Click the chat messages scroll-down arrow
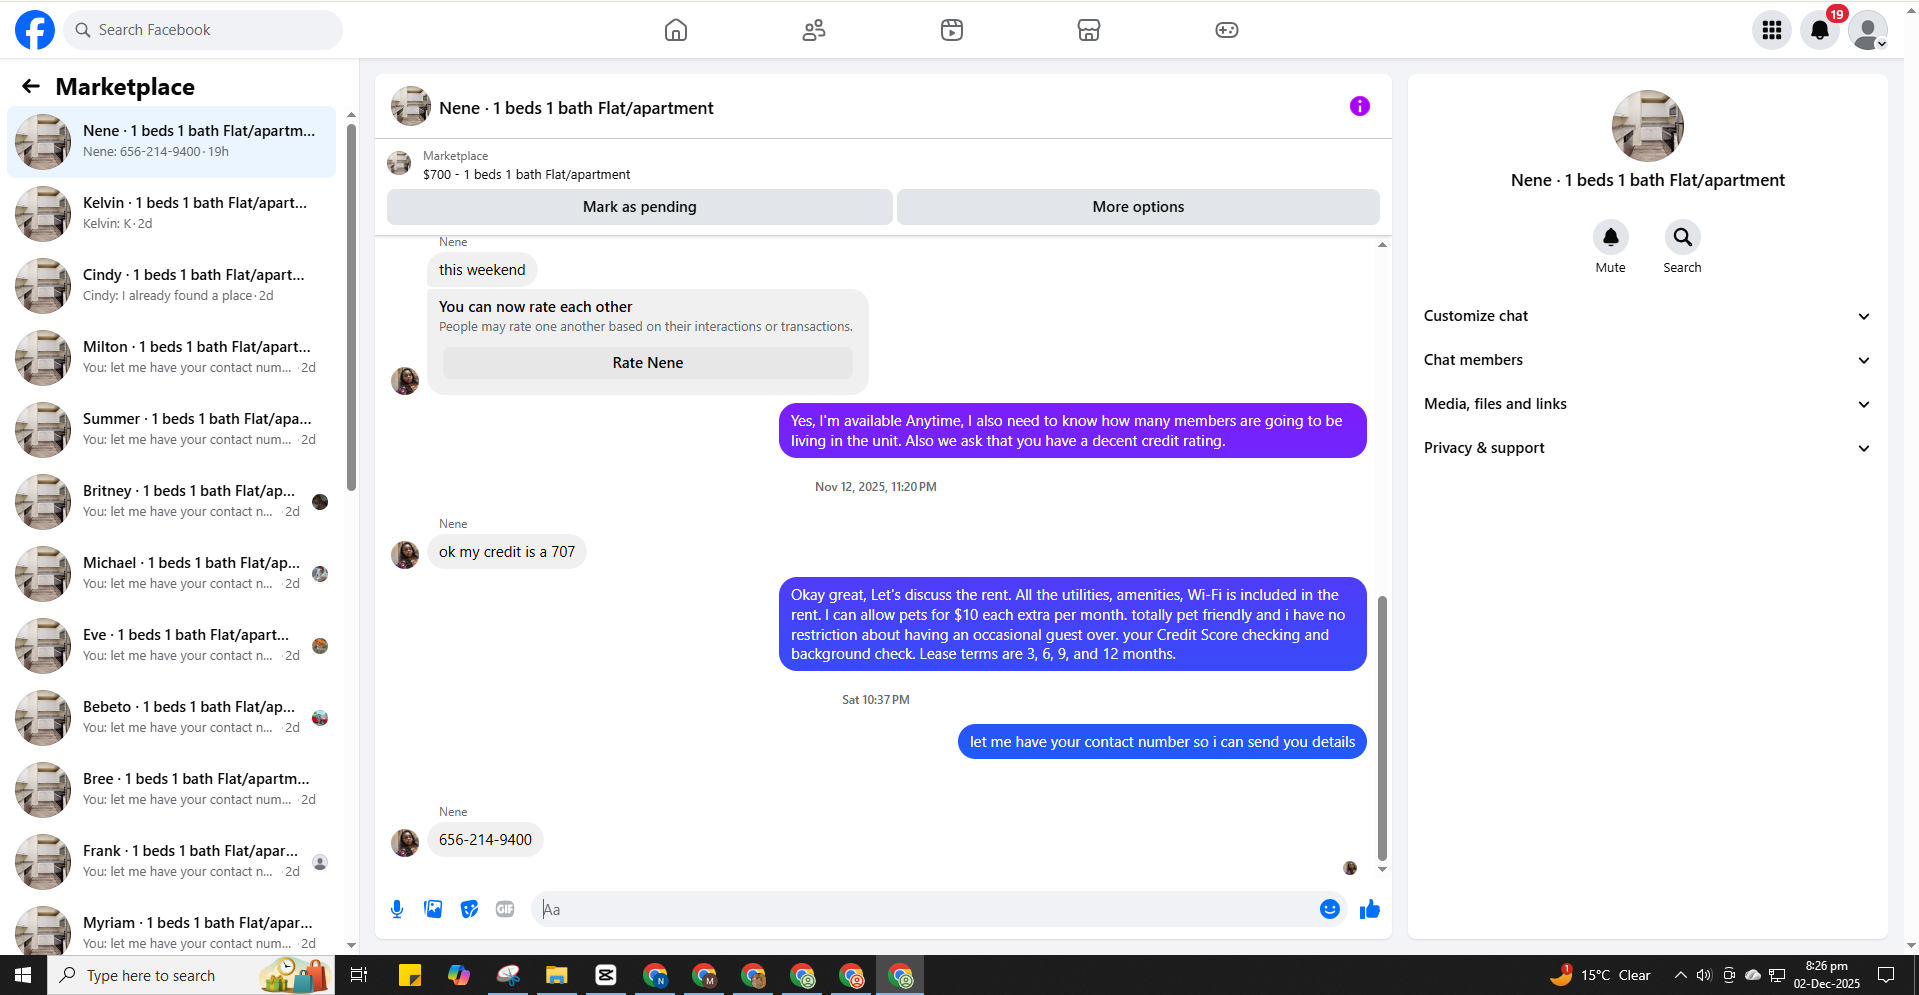This screenshot has width=1919, height=995. coord(1382,869)
